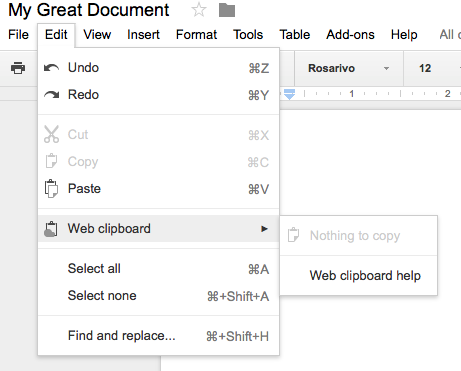
Task: Click the Nothing to copy icon
Action: click(x=293, y=235)
